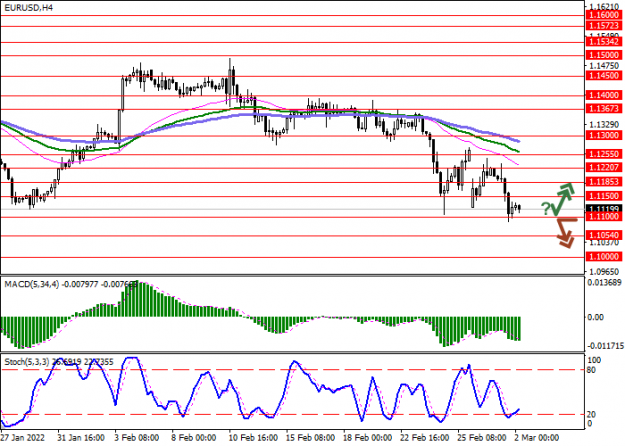Click the 1.14750 price axis value

[604, 65]
